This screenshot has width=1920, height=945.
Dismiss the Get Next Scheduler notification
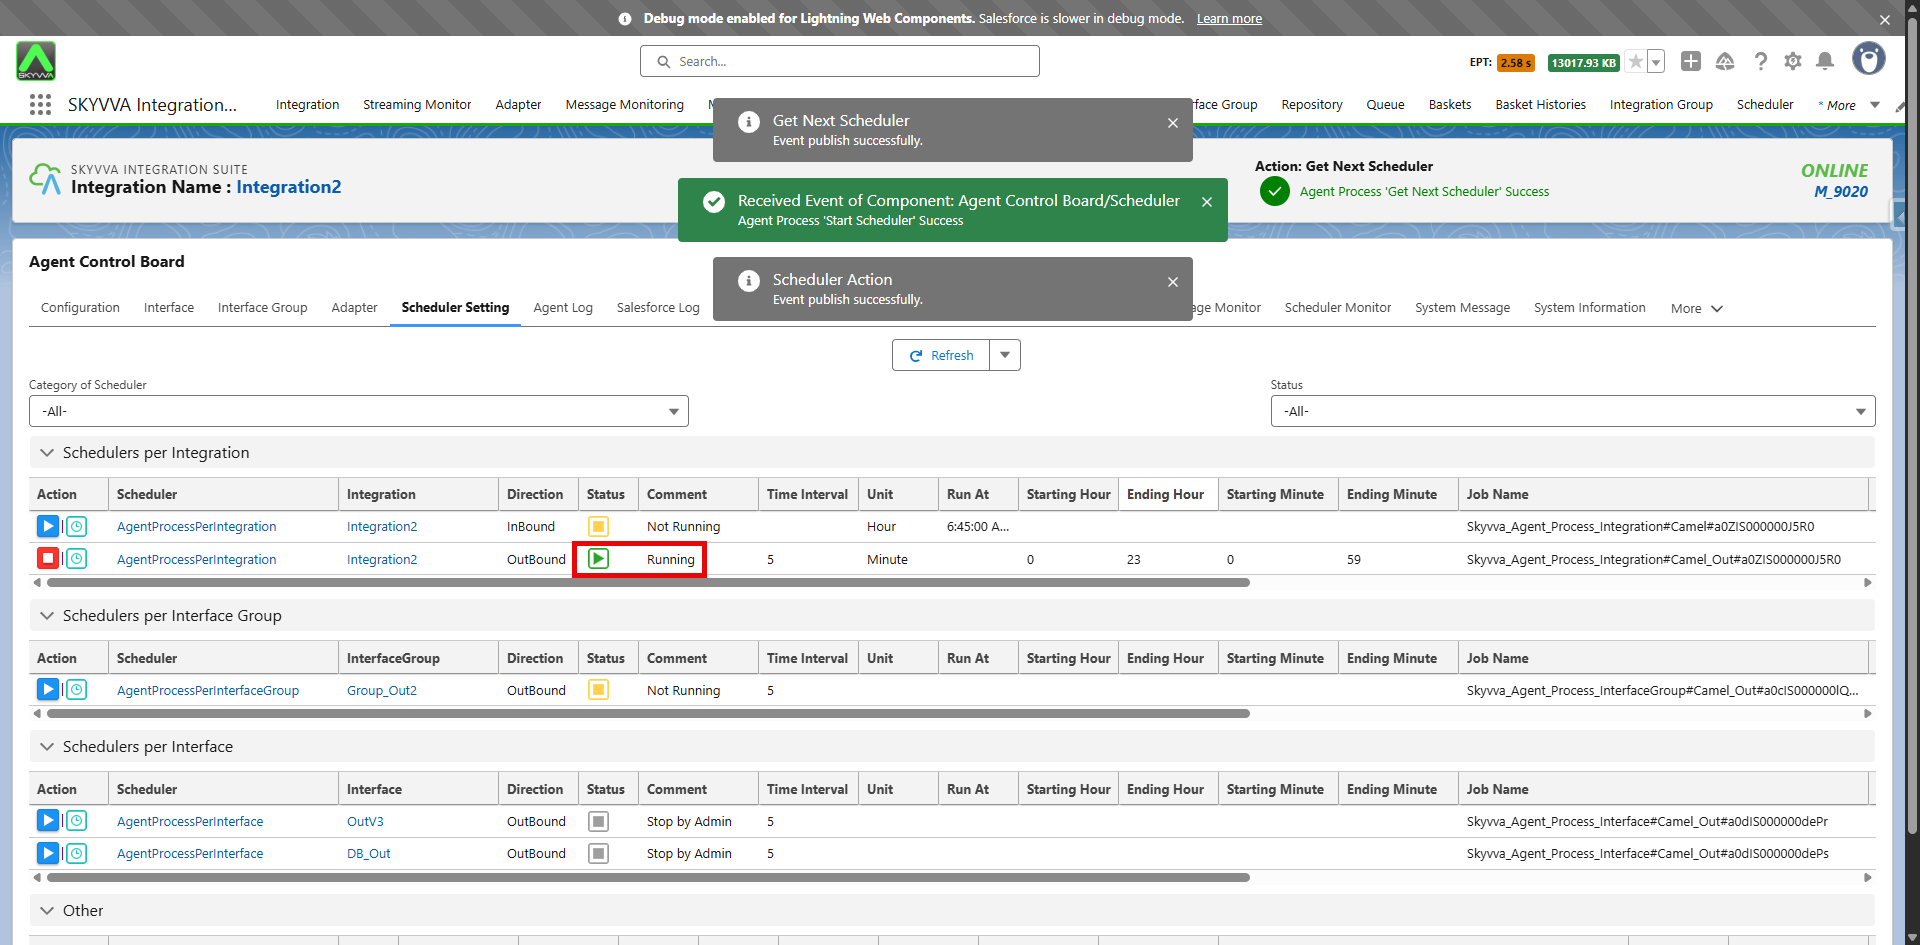(1173, 123)
